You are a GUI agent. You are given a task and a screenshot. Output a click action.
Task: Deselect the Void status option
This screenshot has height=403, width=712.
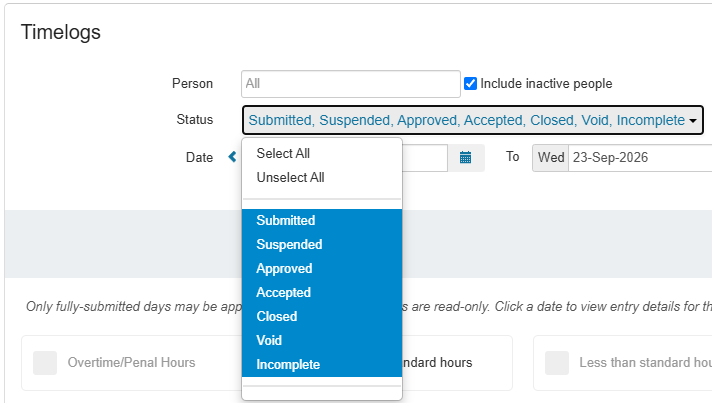click(x=322, y=341)
